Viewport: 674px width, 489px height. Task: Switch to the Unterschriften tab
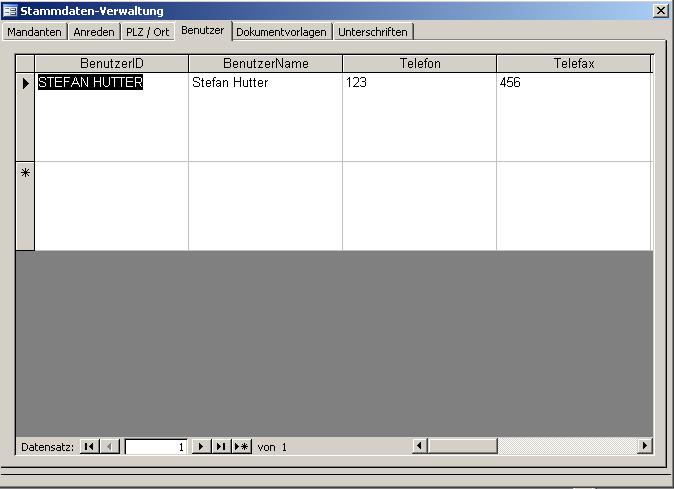coord(373,32)
